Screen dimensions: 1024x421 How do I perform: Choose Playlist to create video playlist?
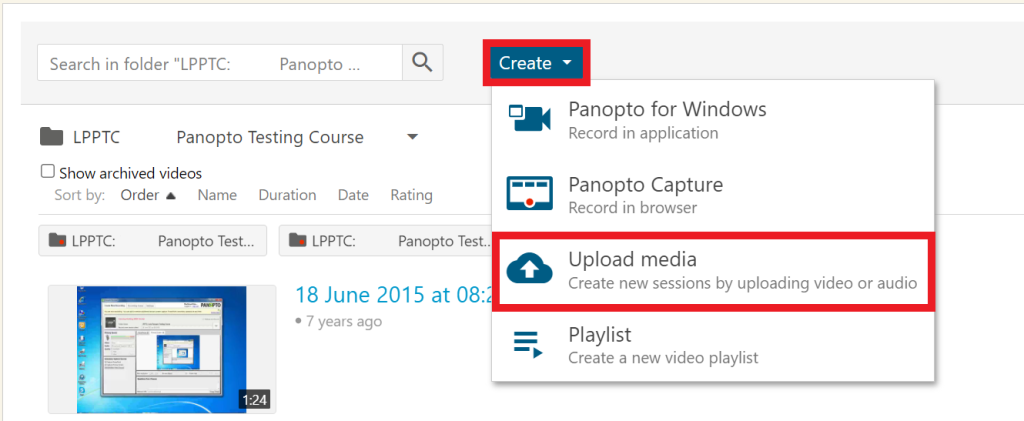[x=713, y=345]
